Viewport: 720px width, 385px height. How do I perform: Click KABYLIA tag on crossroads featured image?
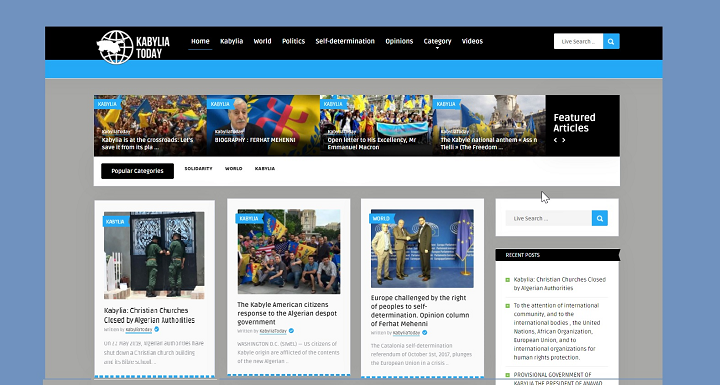(x=107, y=104)
